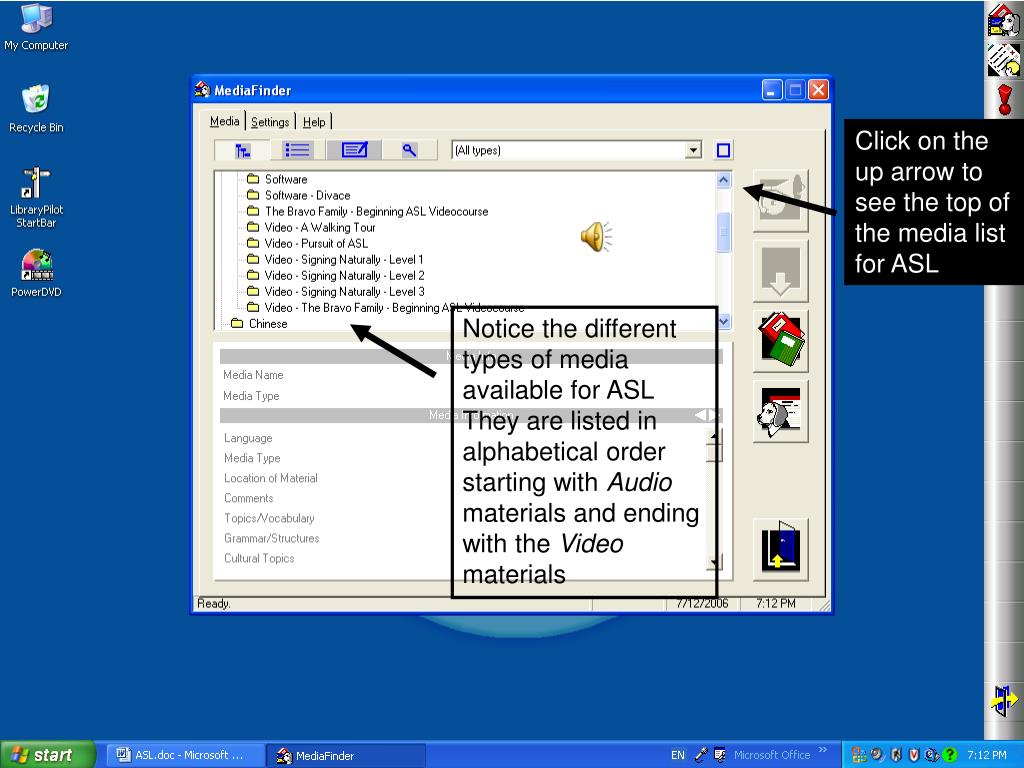Open the Help tab

pos(314,122)
